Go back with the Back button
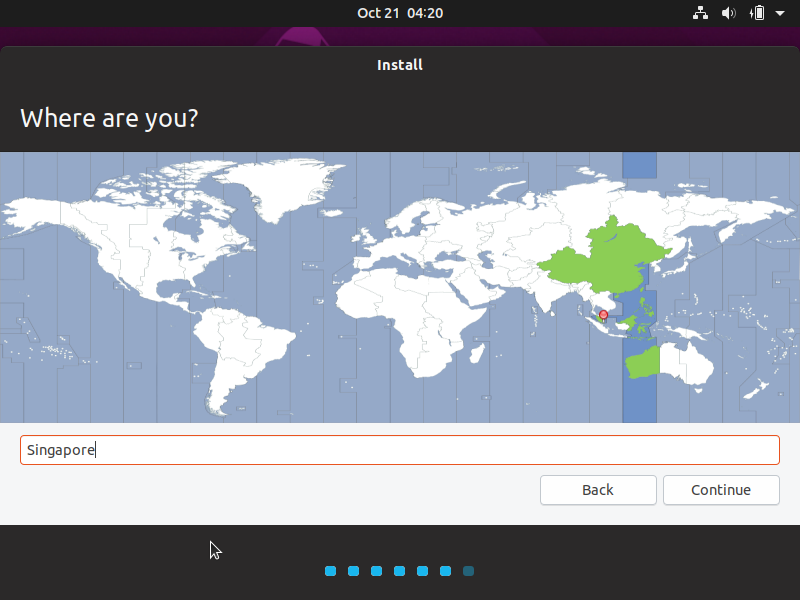This screenshot has height=600, width=800. (x=598, y=490)
